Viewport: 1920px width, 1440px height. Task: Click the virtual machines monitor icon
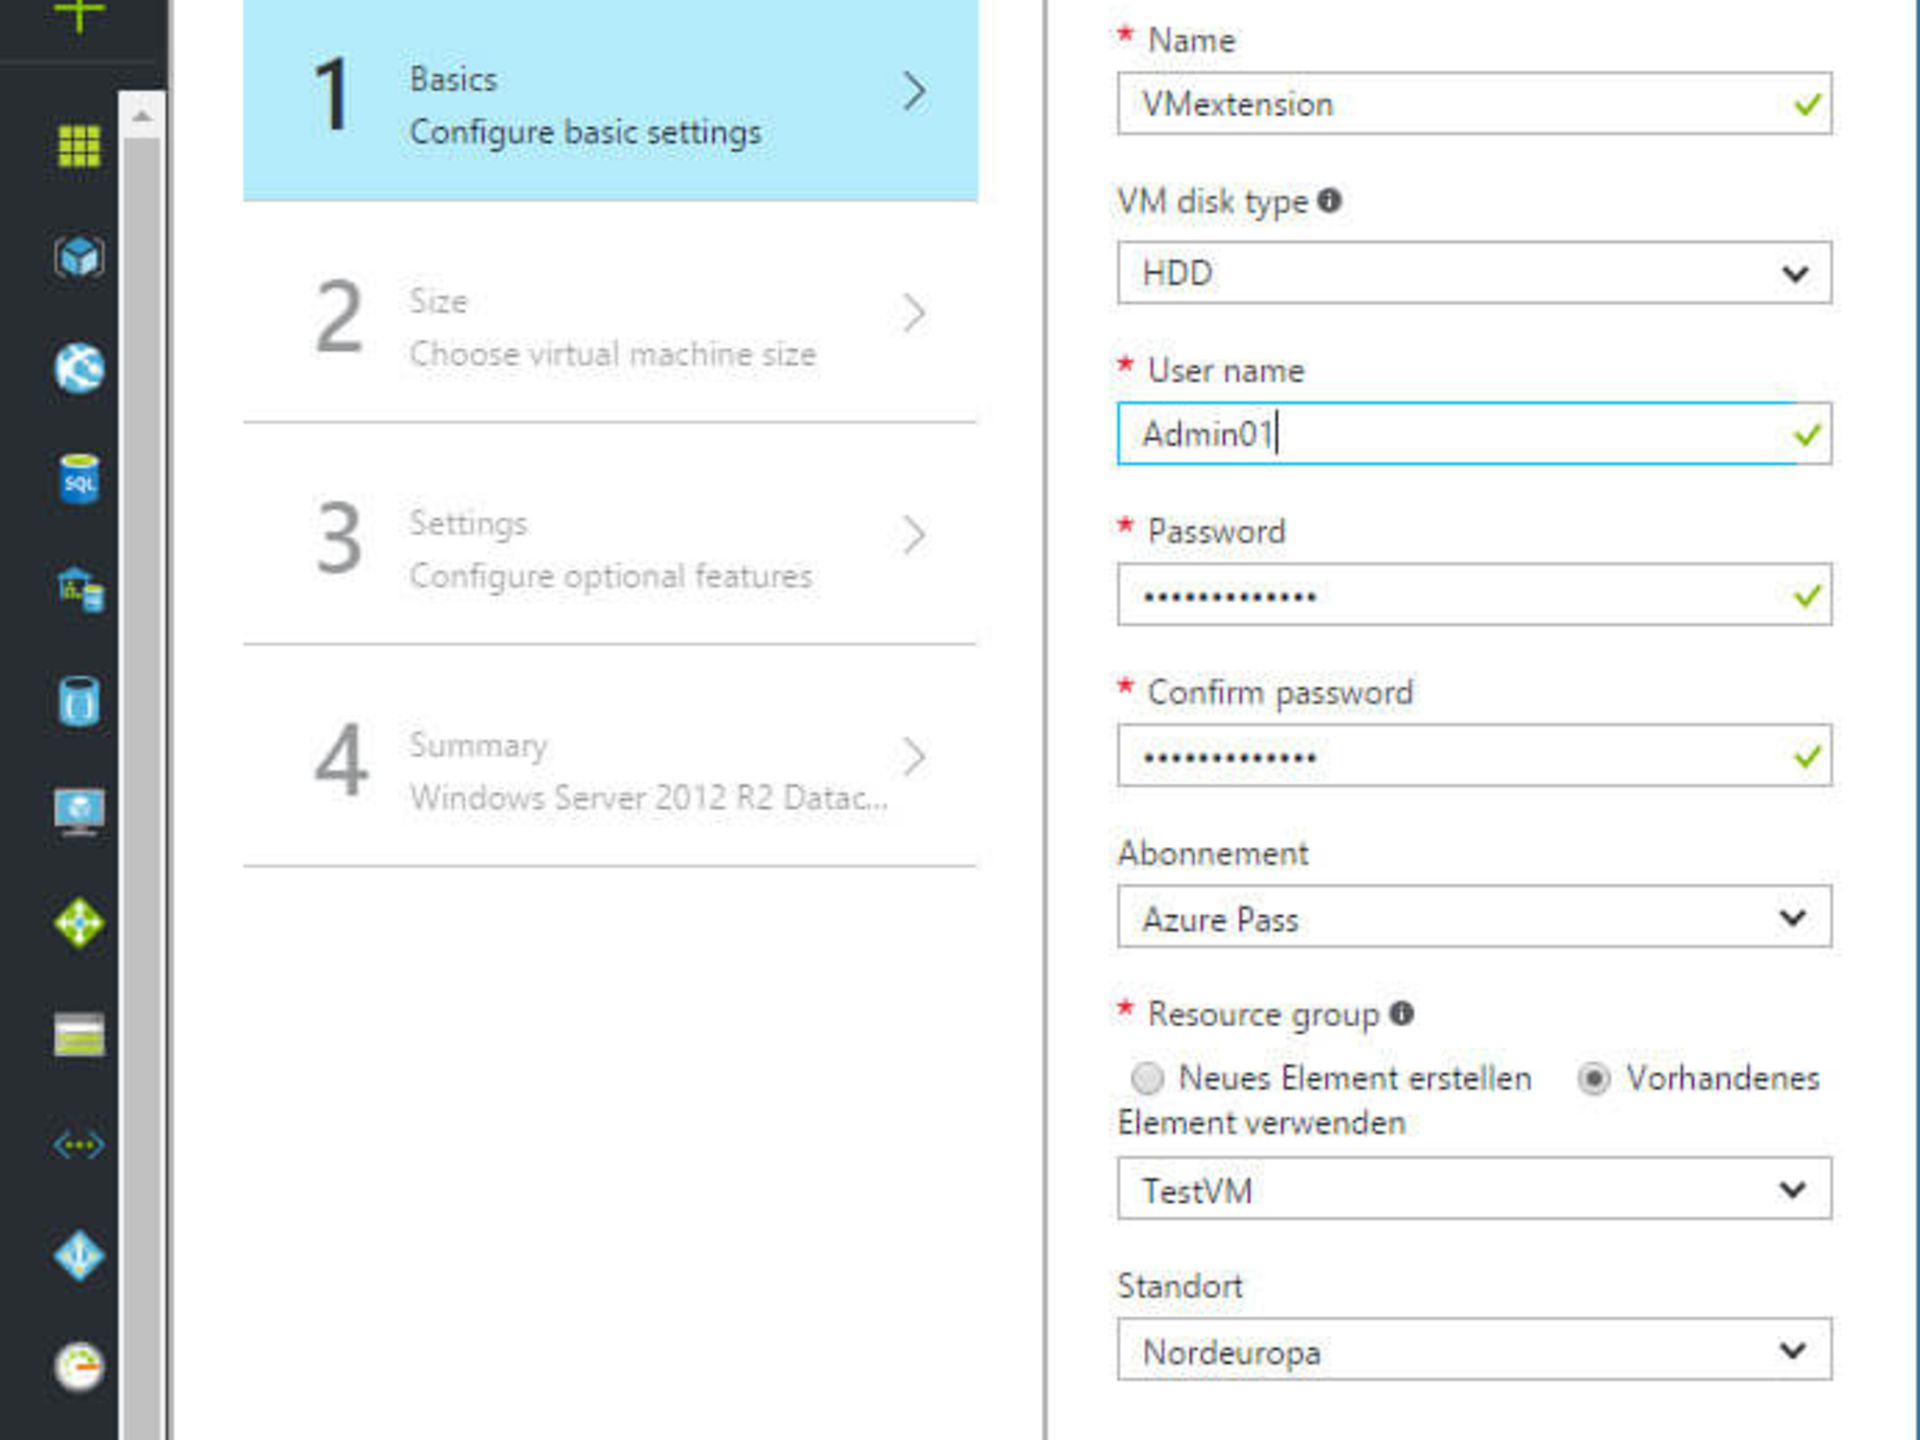[x=79, y=811]
